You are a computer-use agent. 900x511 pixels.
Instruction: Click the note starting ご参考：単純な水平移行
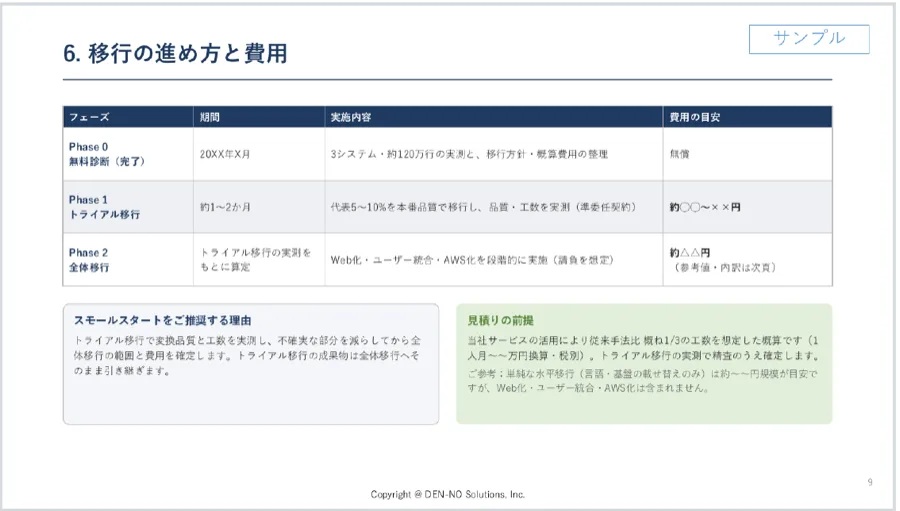642,381
